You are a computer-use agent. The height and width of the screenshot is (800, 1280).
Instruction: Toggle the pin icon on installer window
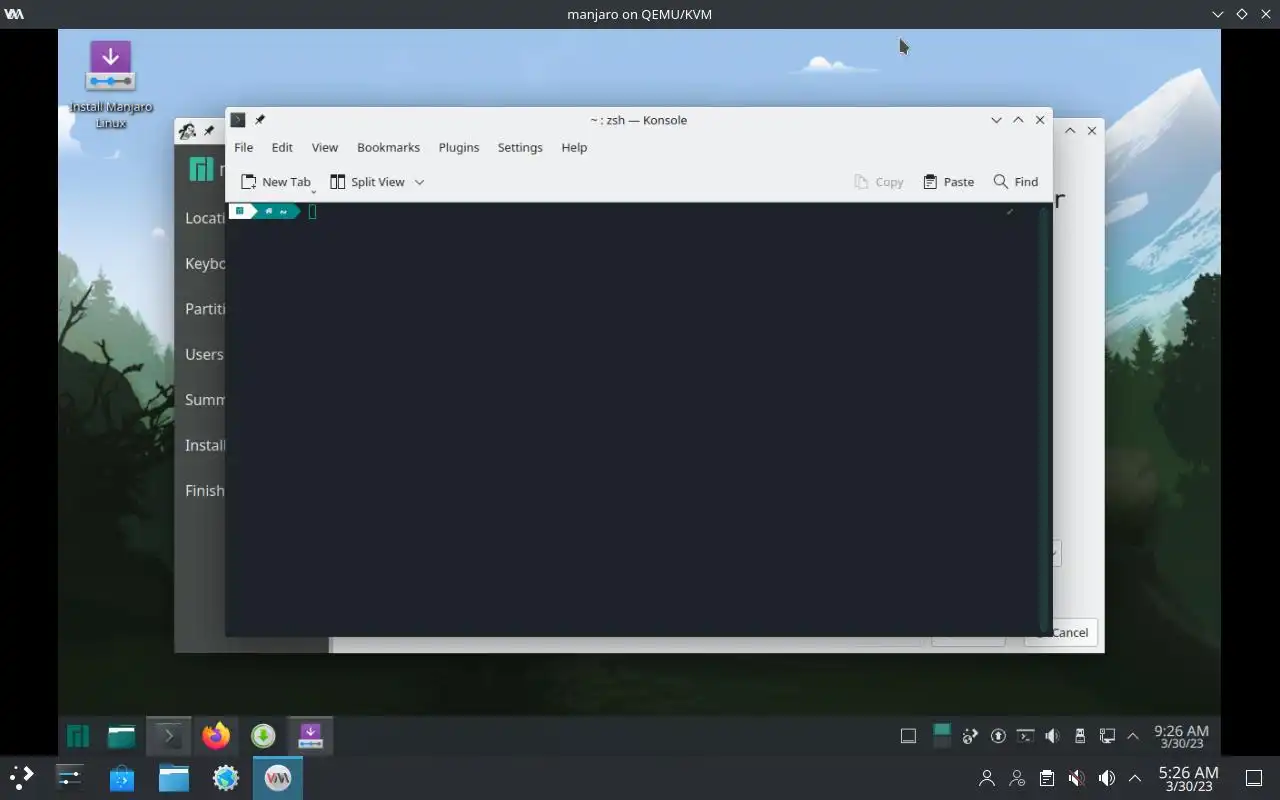tap(209, 131)
